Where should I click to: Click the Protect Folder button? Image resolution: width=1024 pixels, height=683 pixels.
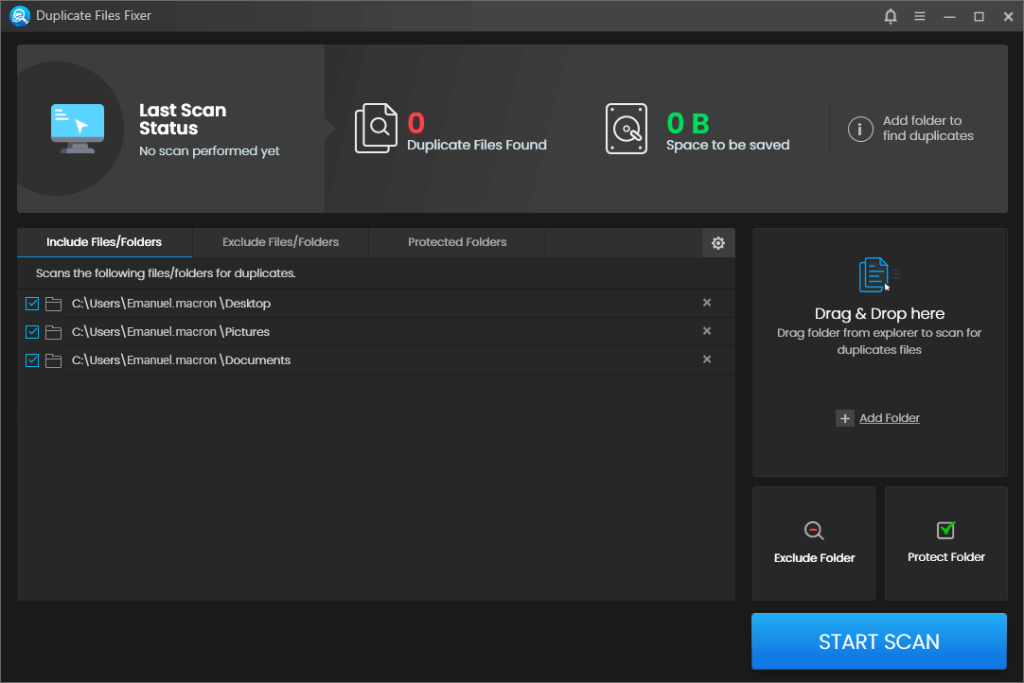tap(946, 543)
